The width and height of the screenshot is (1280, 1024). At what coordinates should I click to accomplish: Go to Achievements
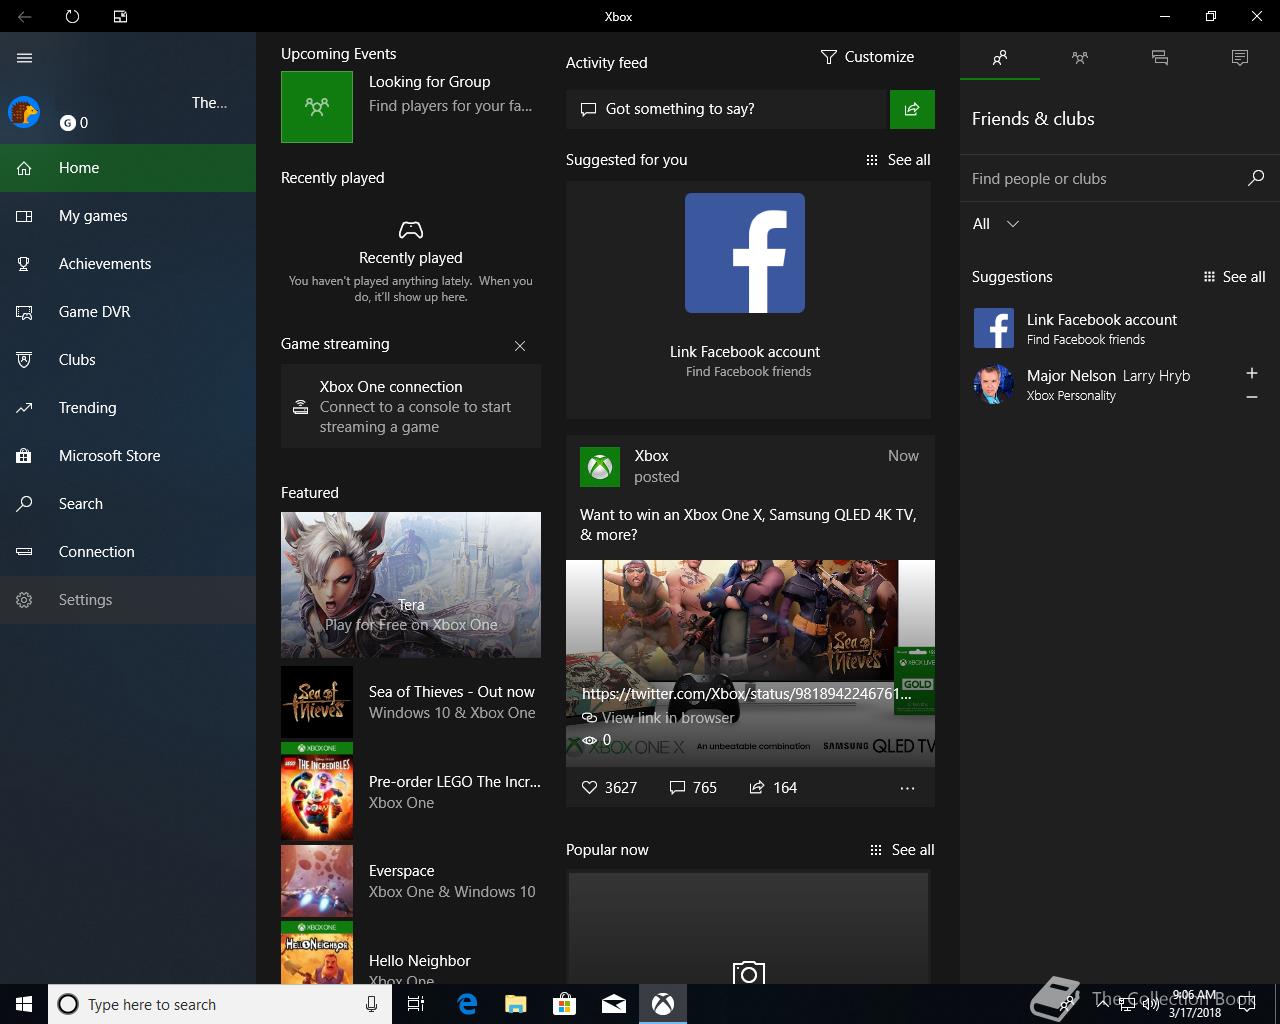pyautogui.click(x=128, y=264)
